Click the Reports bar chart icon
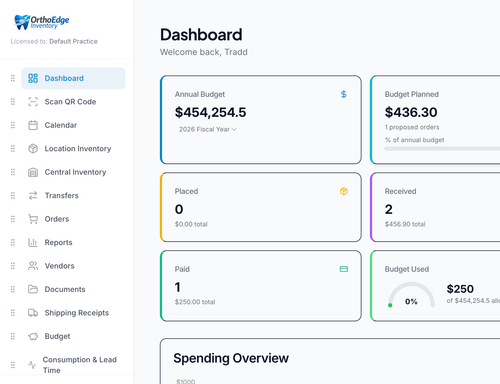 [x=33, y=243]
